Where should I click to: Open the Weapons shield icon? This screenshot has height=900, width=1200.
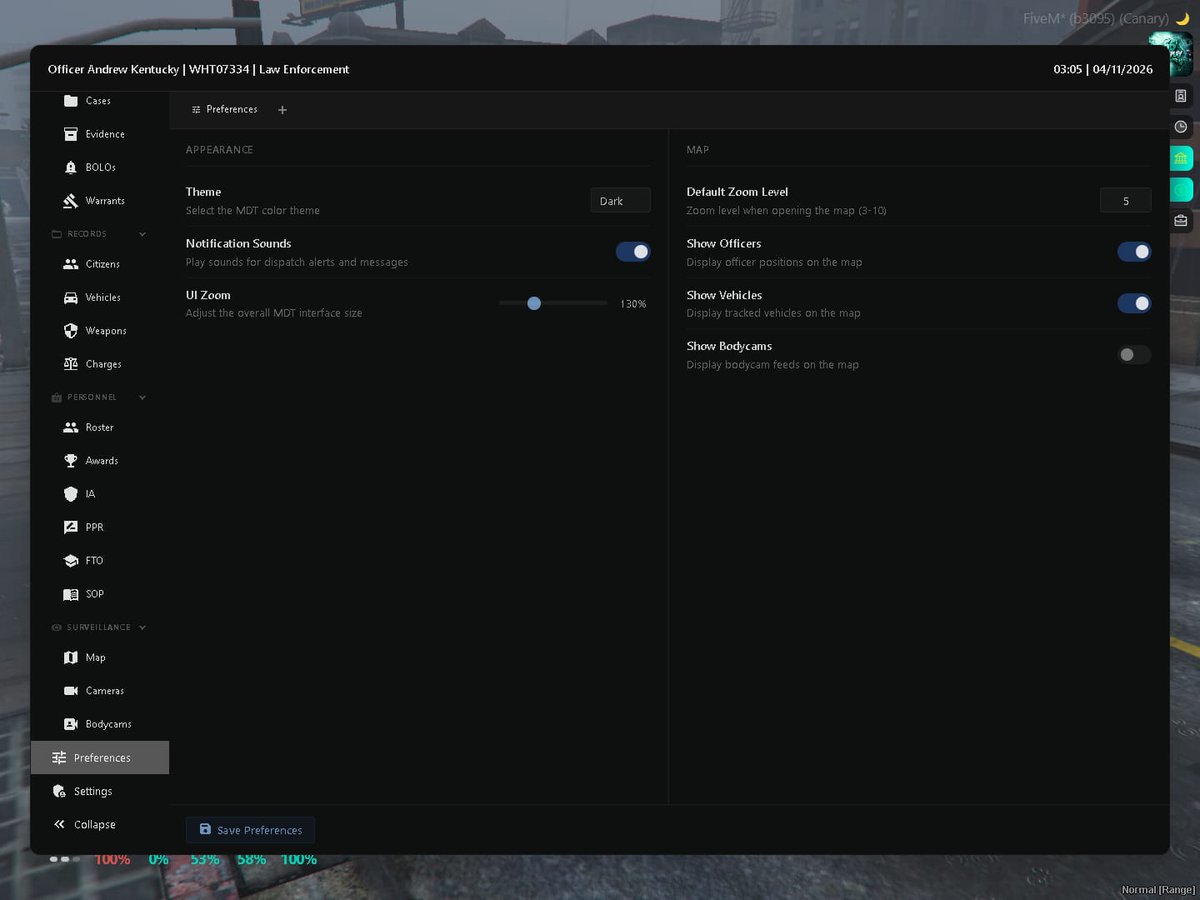point(70,331)
